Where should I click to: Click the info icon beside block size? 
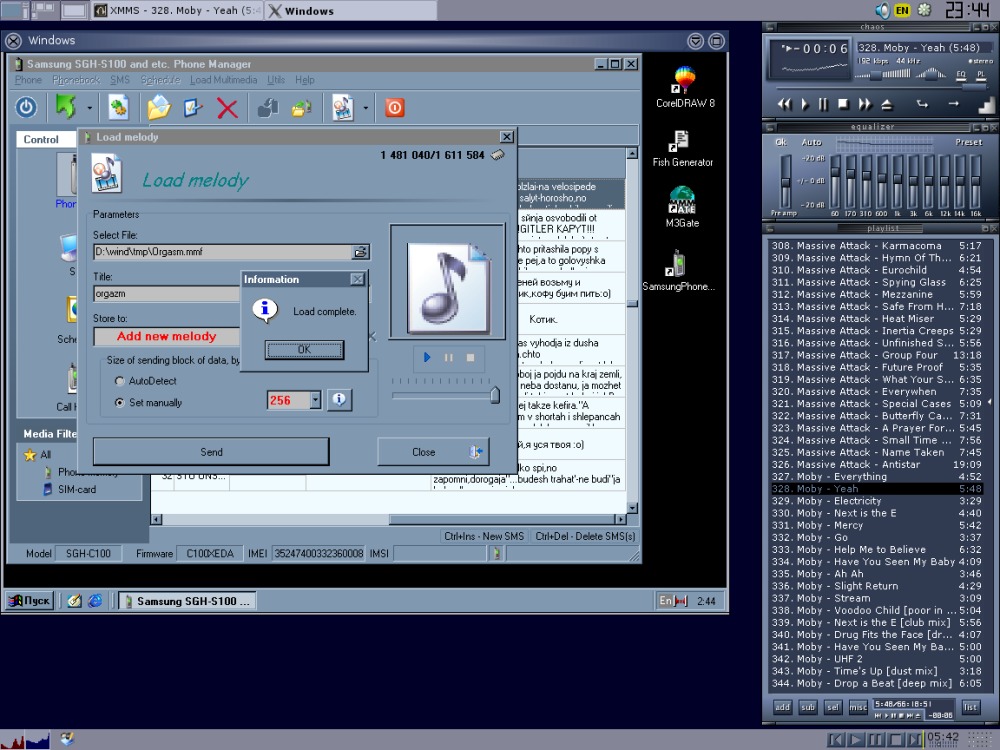tap(339, 399)
